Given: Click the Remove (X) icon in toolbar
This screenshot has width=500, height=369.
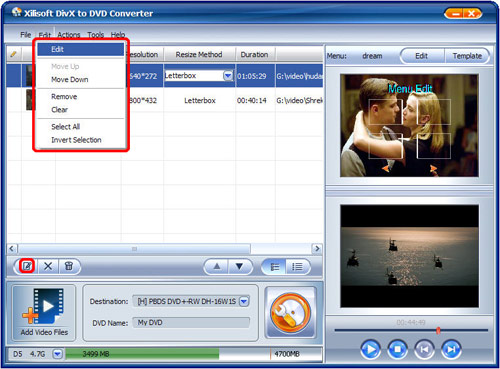Looking at the screenshot, I should 48,266.
